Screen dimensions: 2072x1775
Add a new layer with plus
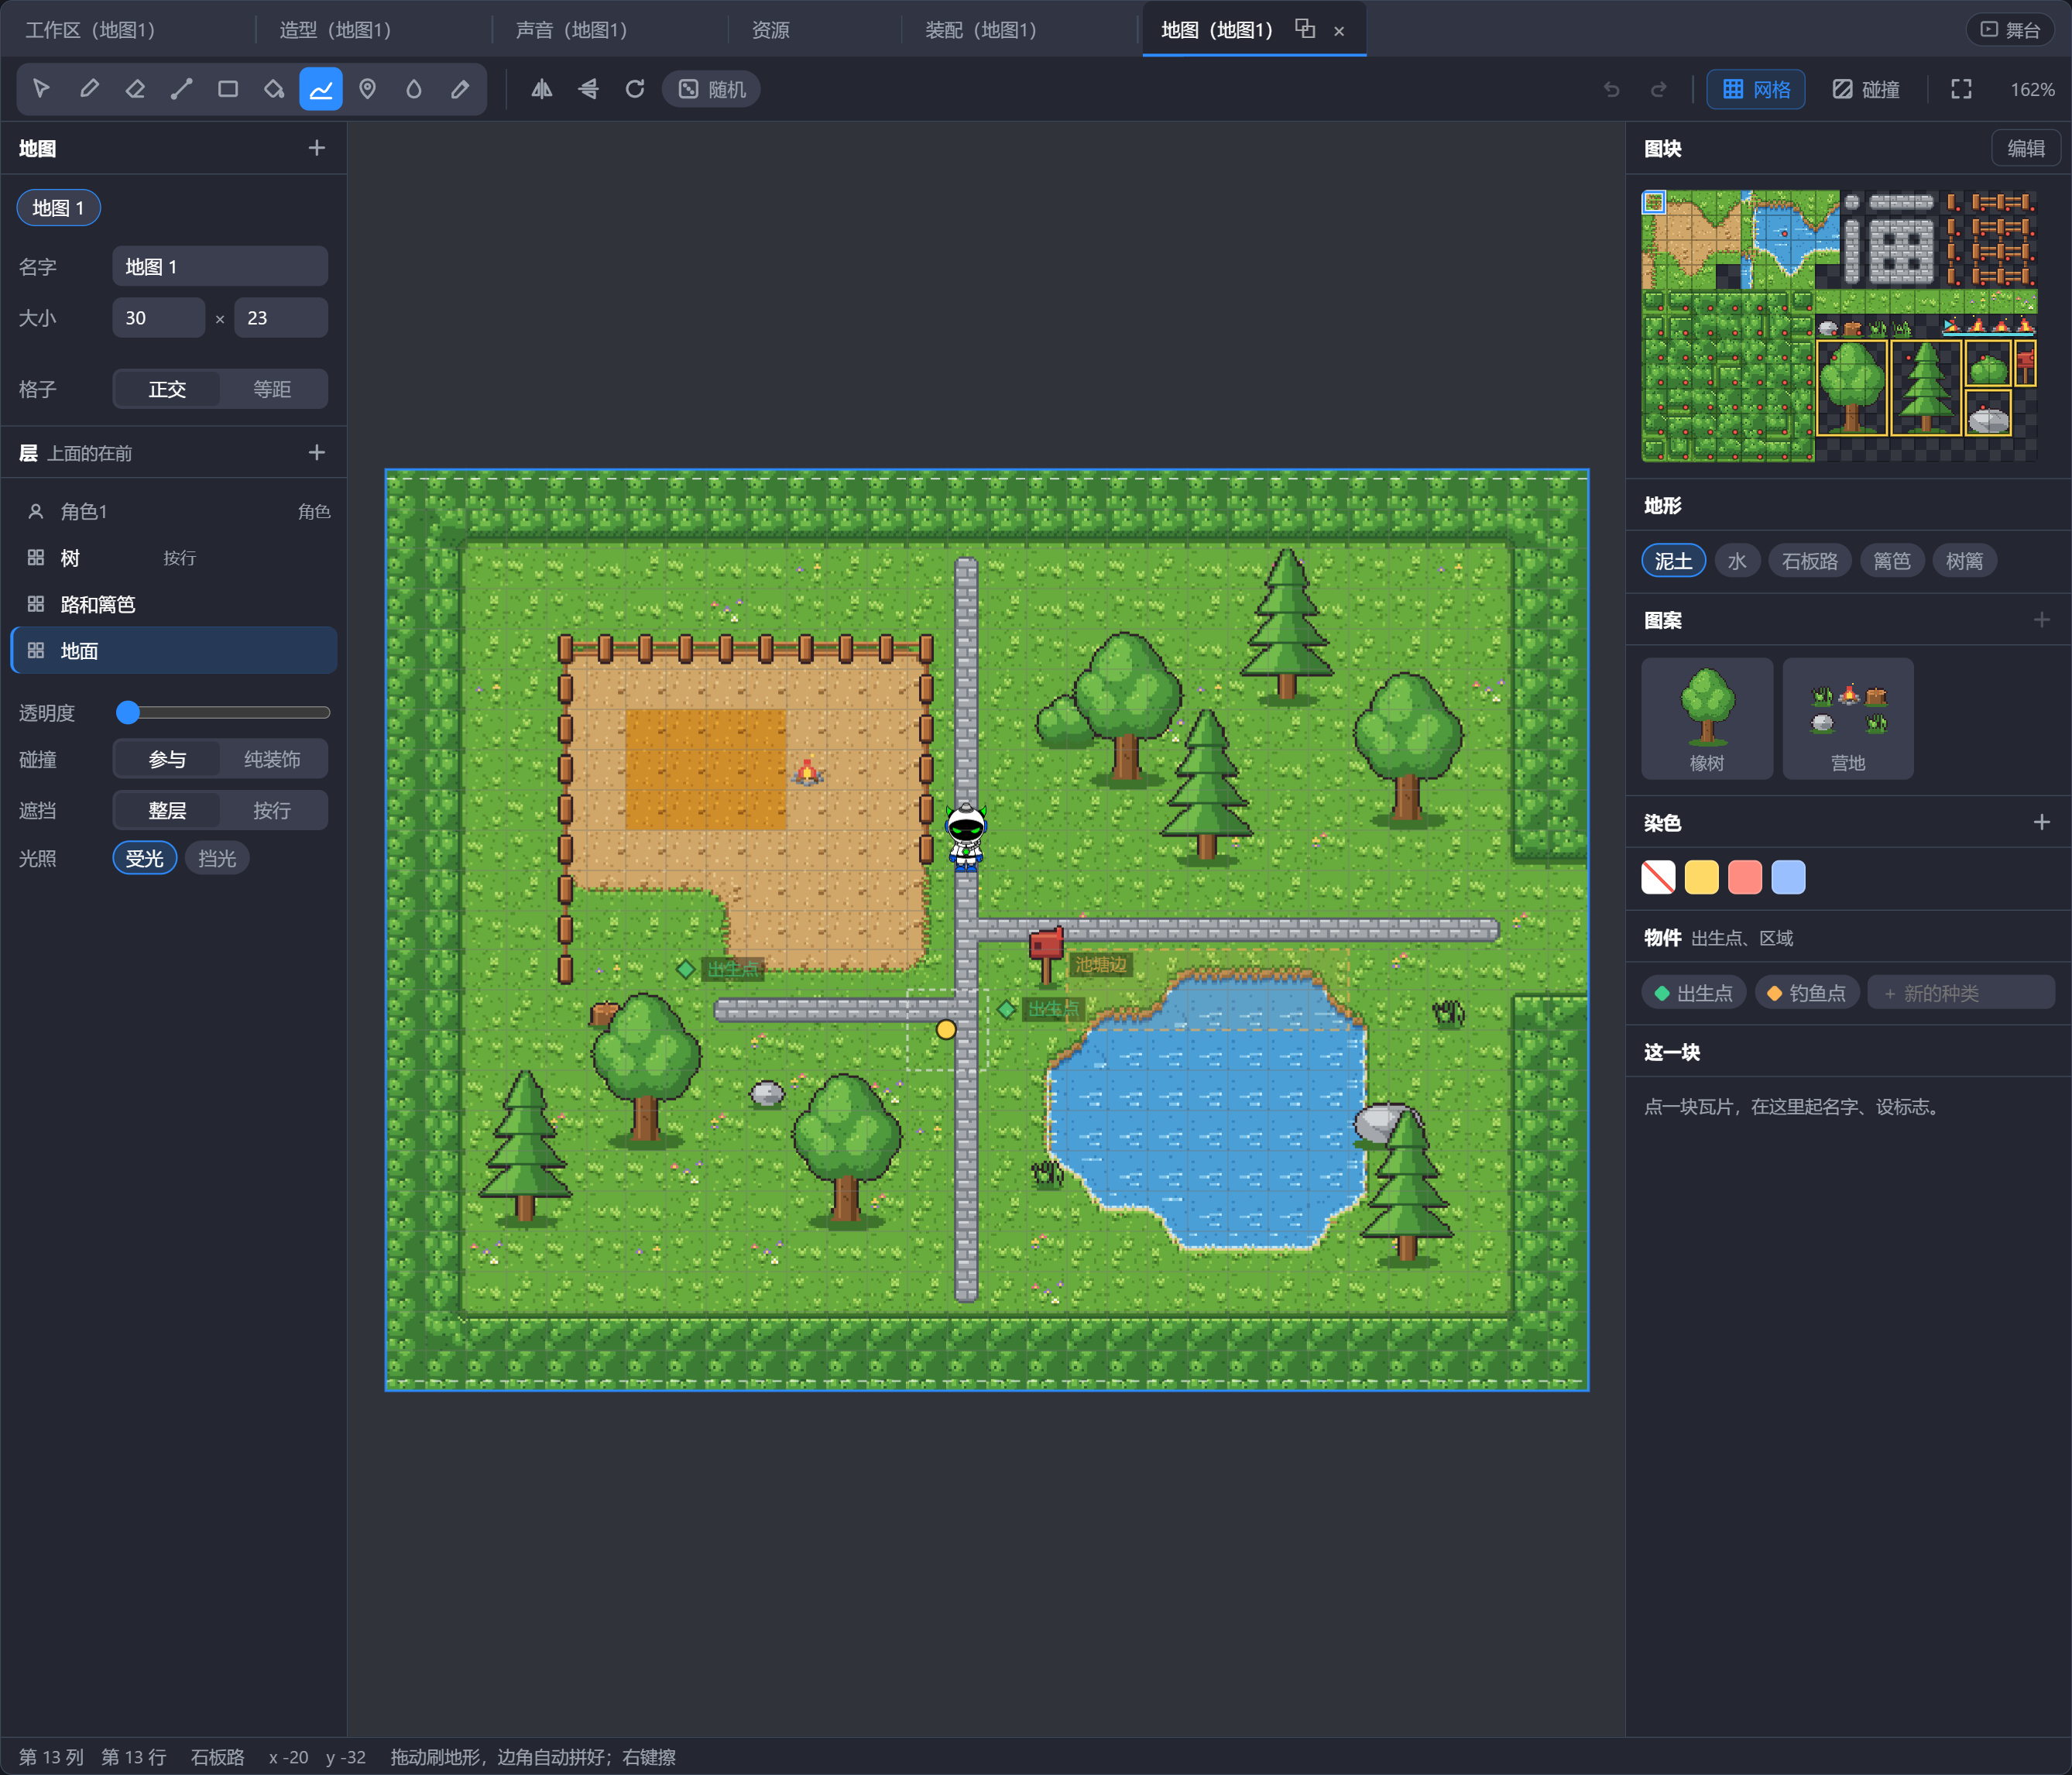(x=317, y=453)
